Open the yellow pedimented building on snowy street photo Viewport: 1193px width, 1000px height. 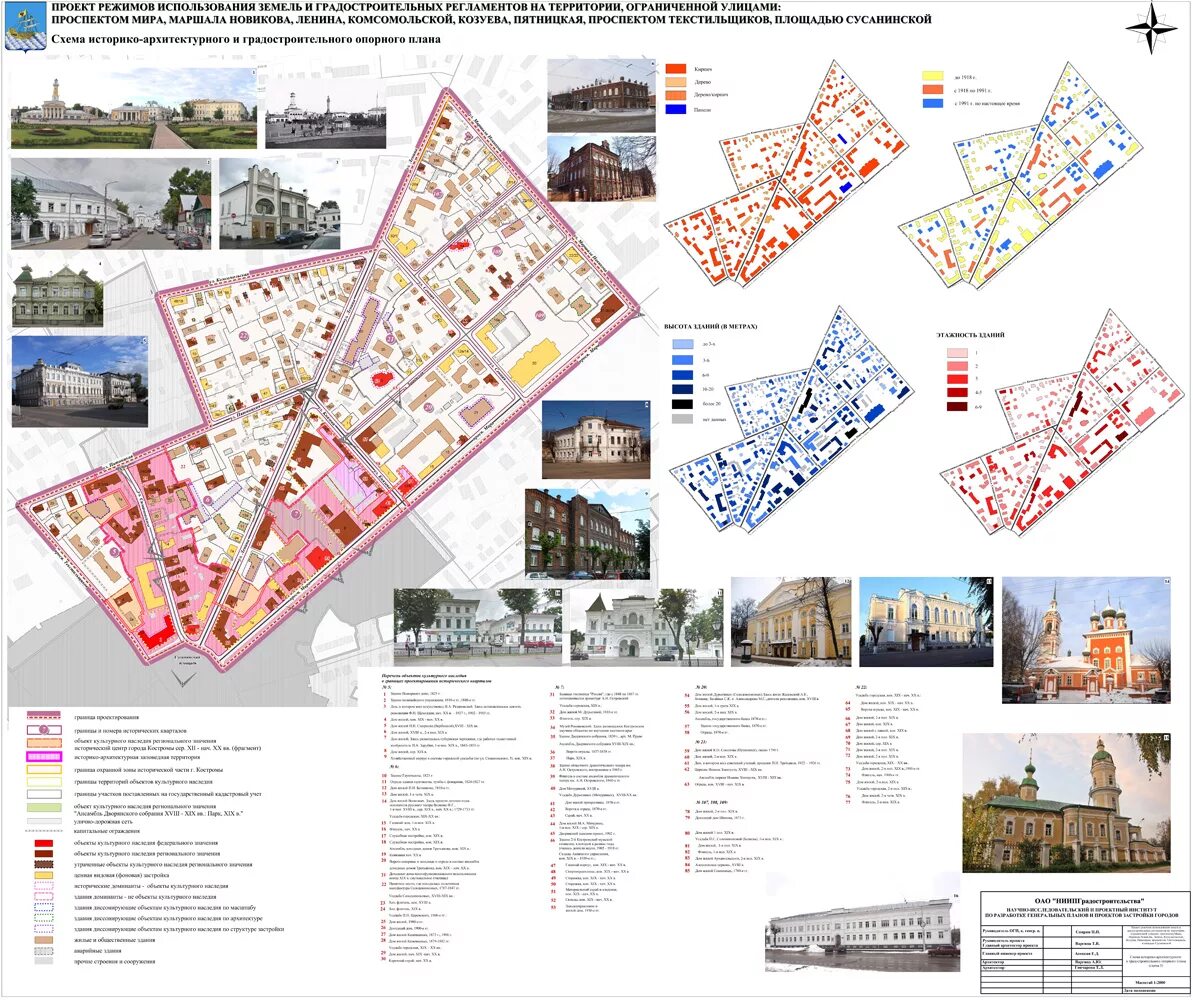(x=926, y=622)
